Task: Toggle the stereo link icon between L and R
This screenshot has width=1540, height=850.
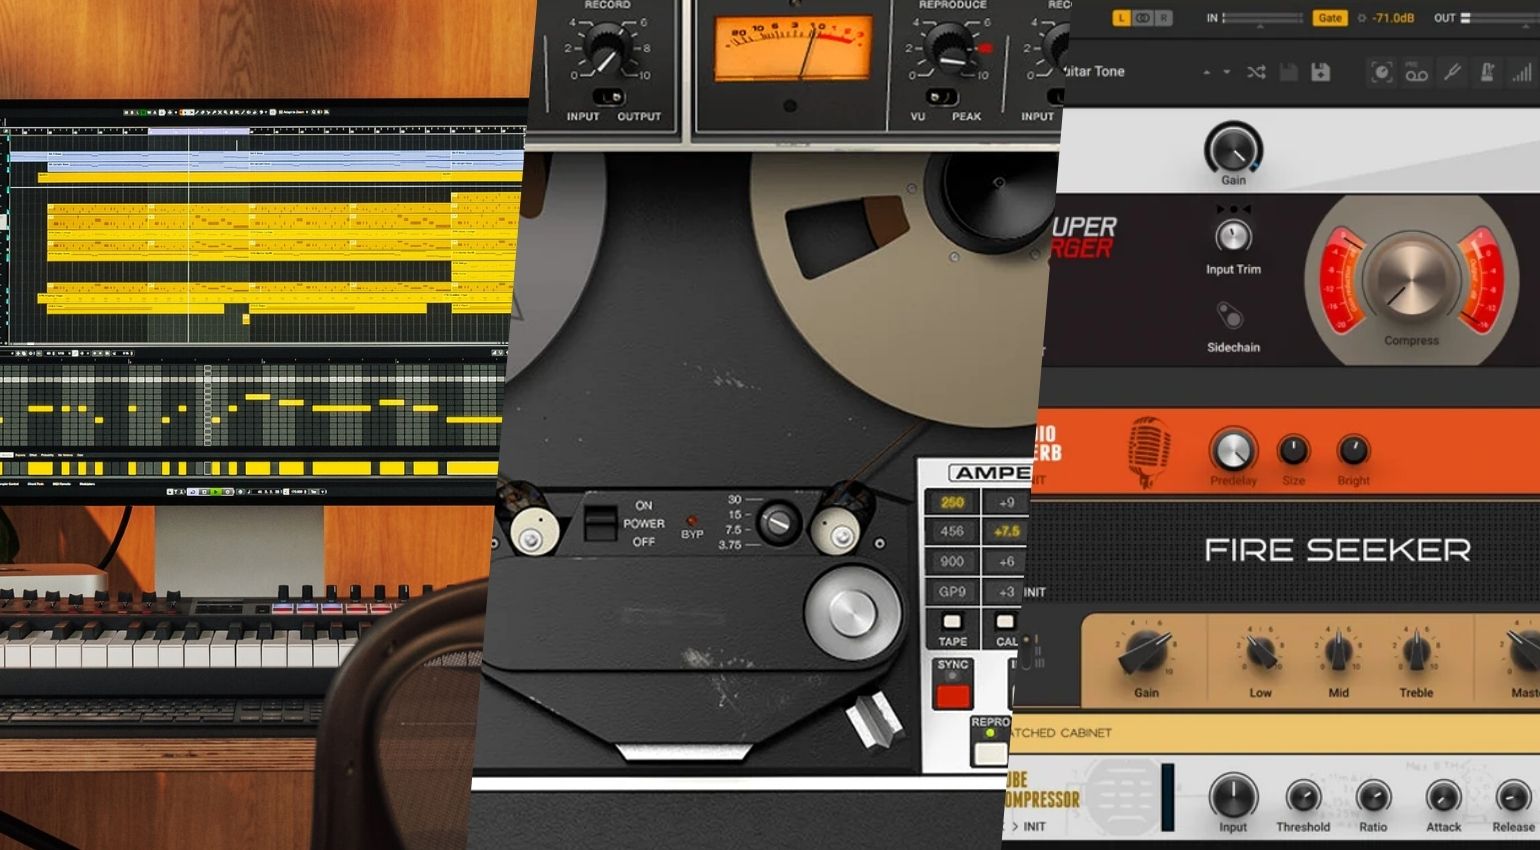Action: (1142, 18)
